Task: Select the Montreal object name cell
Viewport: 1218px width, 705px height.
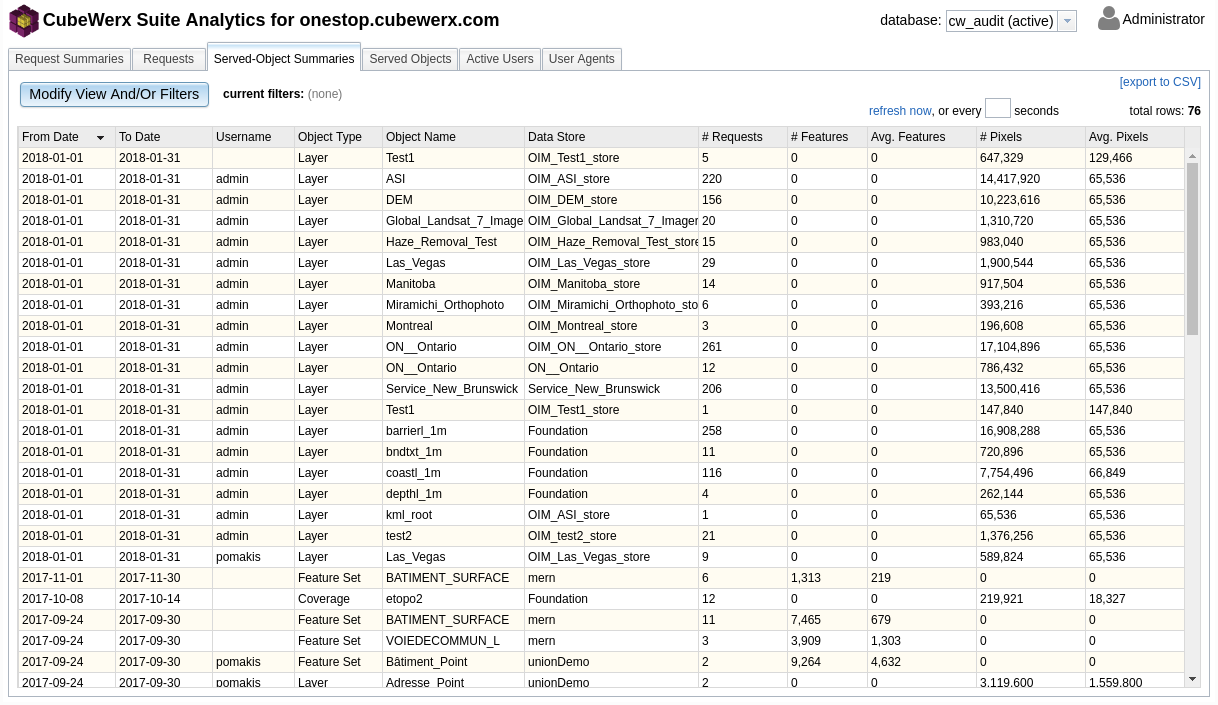Action: [453, 326]
